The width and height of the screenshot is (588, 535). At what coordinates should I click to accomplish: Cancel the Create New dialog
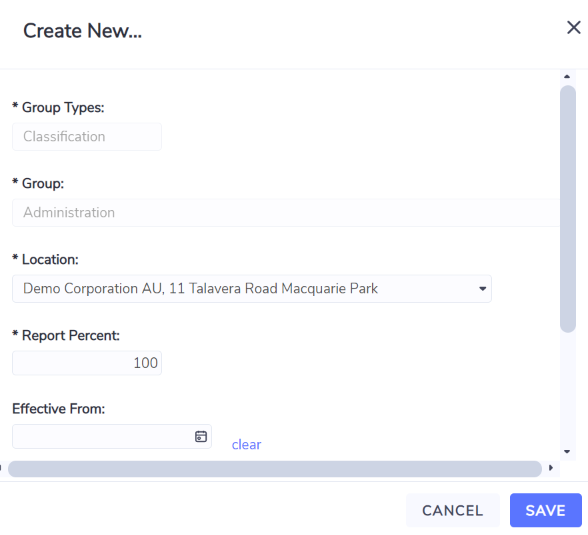click(x=453, y=510)
